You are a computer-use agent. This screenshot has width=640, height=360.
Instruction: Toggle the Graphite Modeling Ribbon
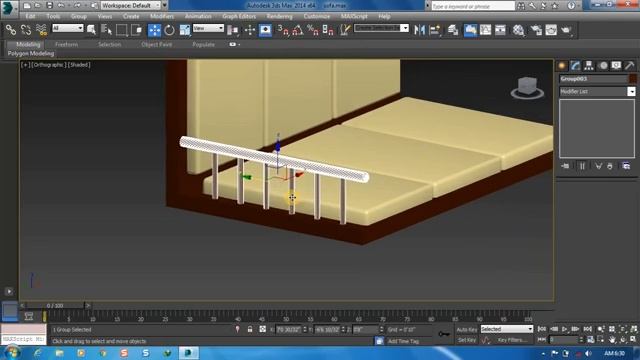(x=470, y=30)
